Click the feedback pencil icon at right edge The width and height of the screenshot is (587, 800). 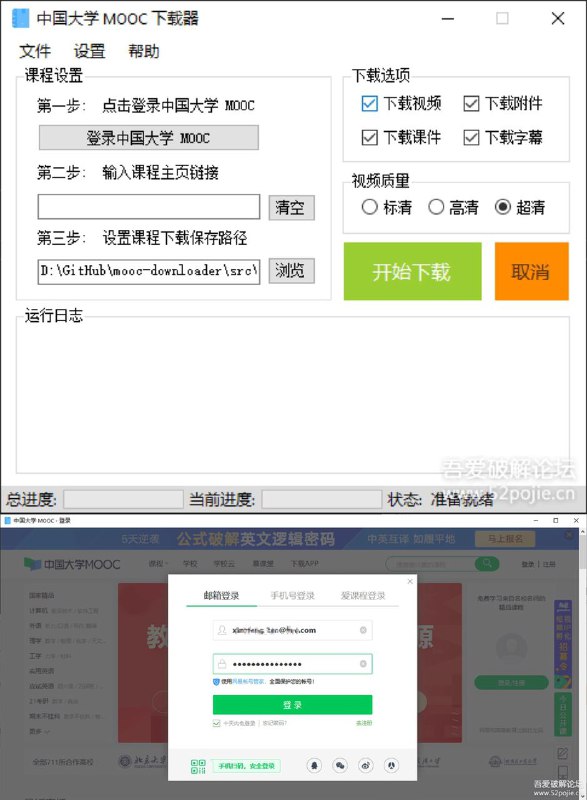coord(563,754)
